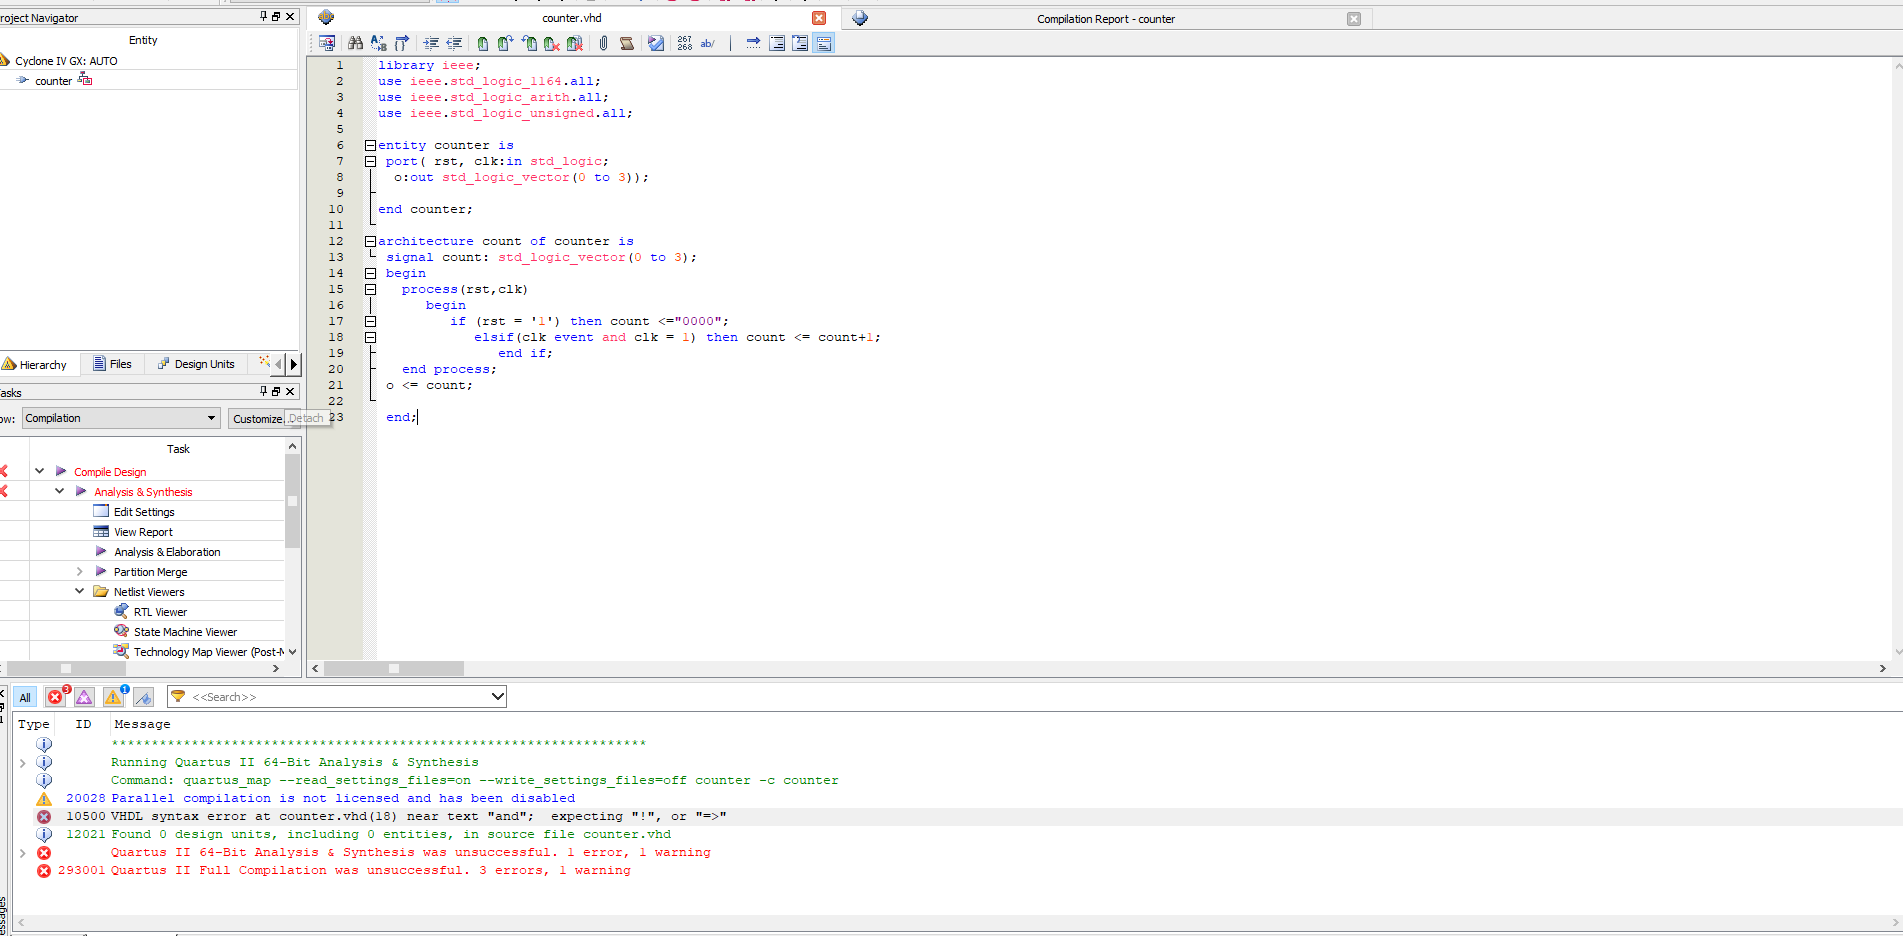Select the Analysis & Elaboration task
The image size is (1903, 936).
pyautogui.click(x=167, y=552)
